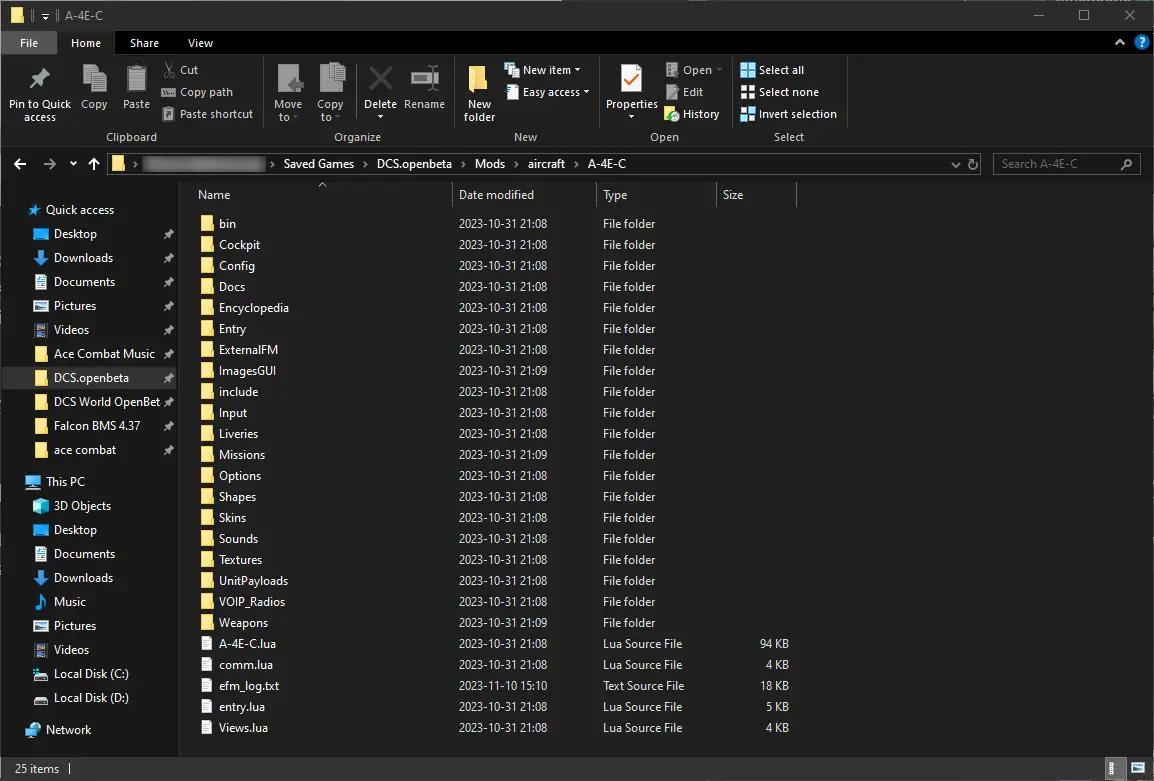Open the Copy to menu

tap(330, 92)
